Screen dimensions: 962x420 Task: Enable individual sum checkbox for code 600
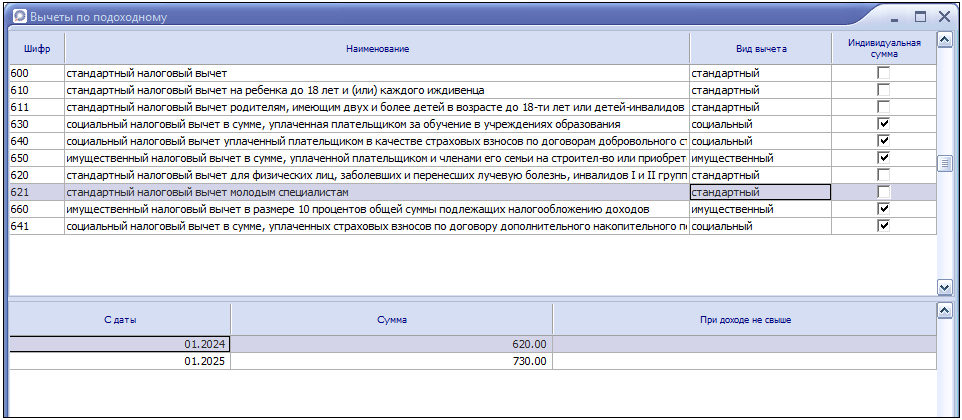(883, 74)
